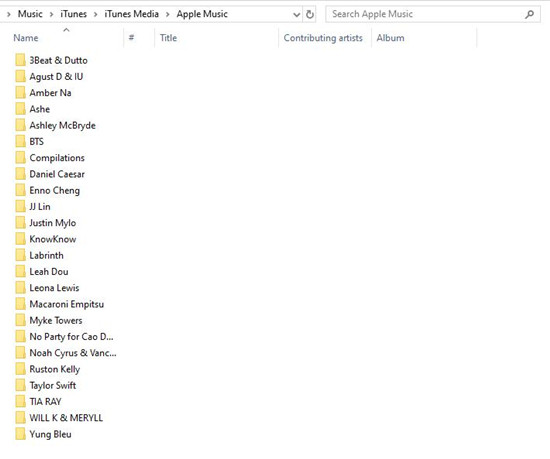
Task: Click the search magnifier icon
Action: (x=529, y=14)
